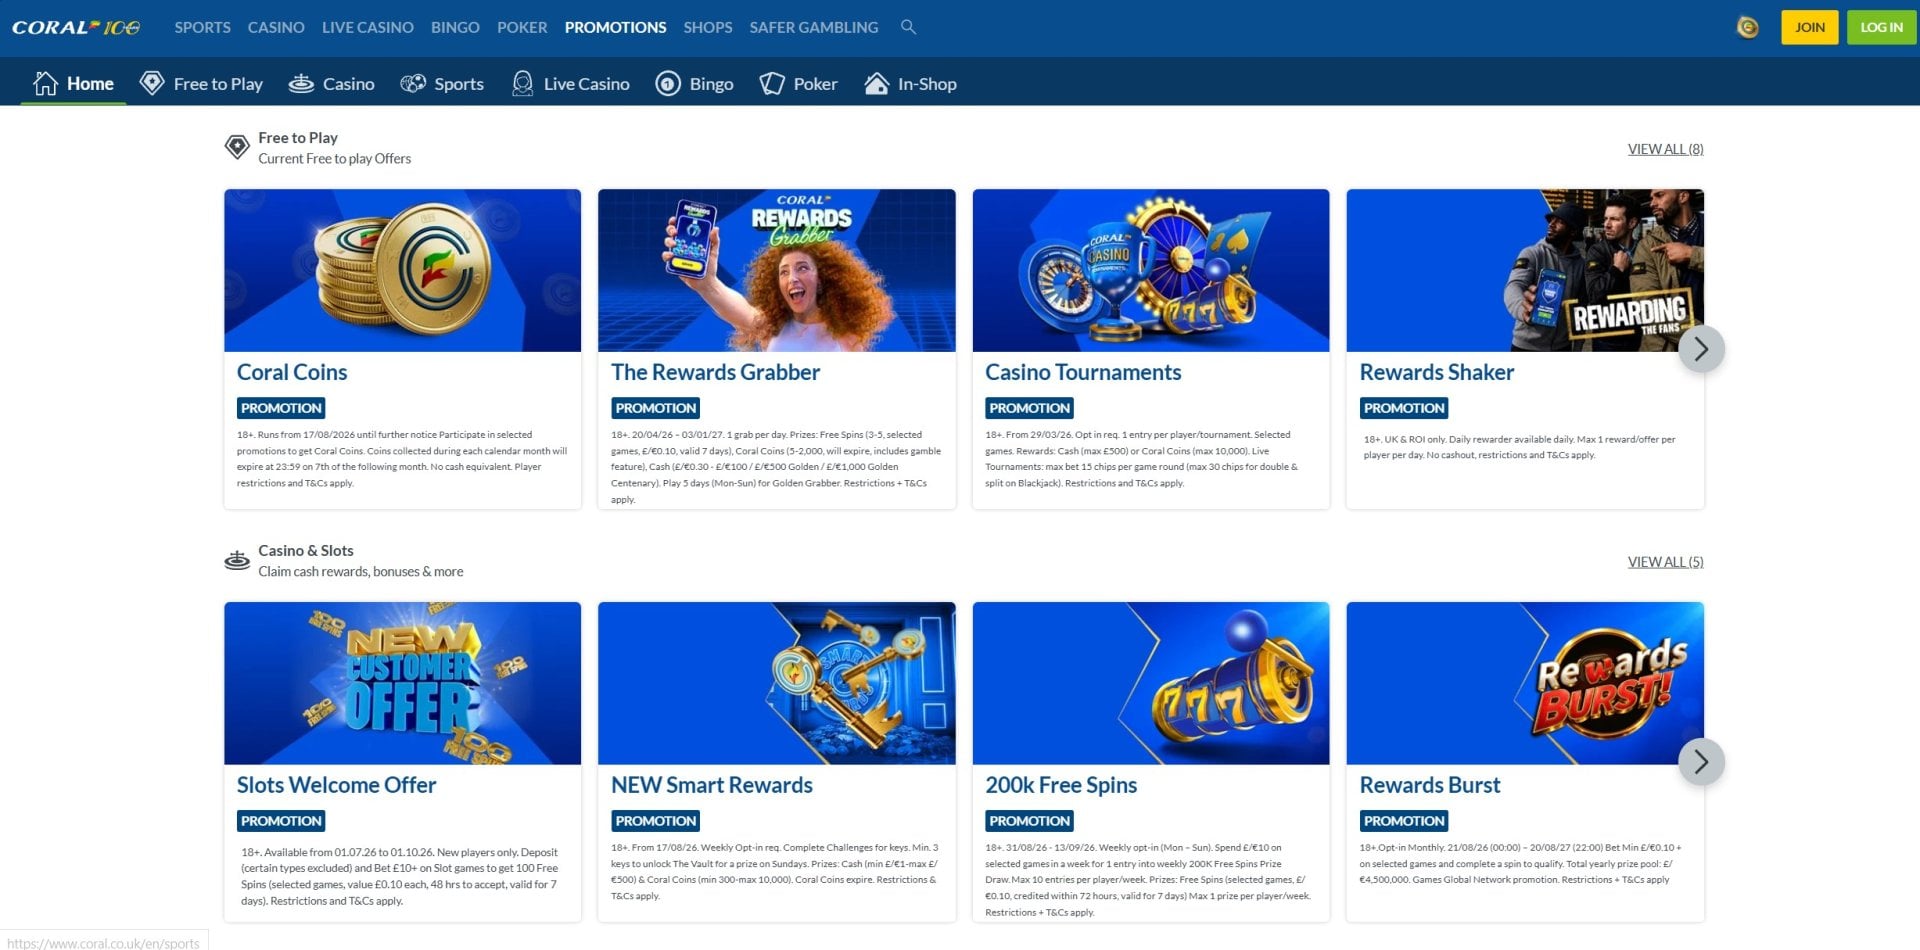Select the Bingo tab label
The width and height of the screenshot is (1920, 950).
coord(711,84)
